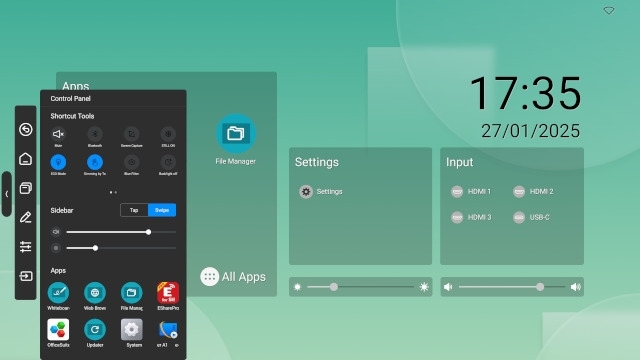Click the loud volume speaker icon

576,287
